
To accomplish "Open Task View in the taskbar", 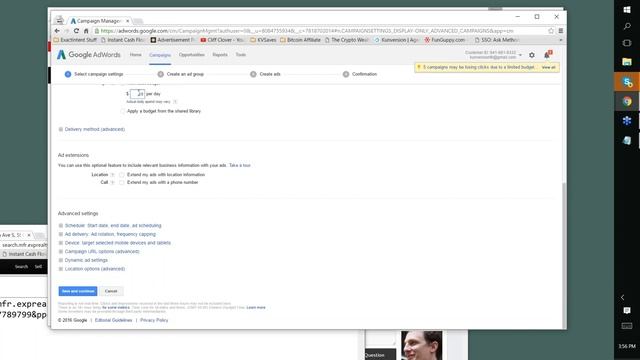I will (x=627, y=43).
